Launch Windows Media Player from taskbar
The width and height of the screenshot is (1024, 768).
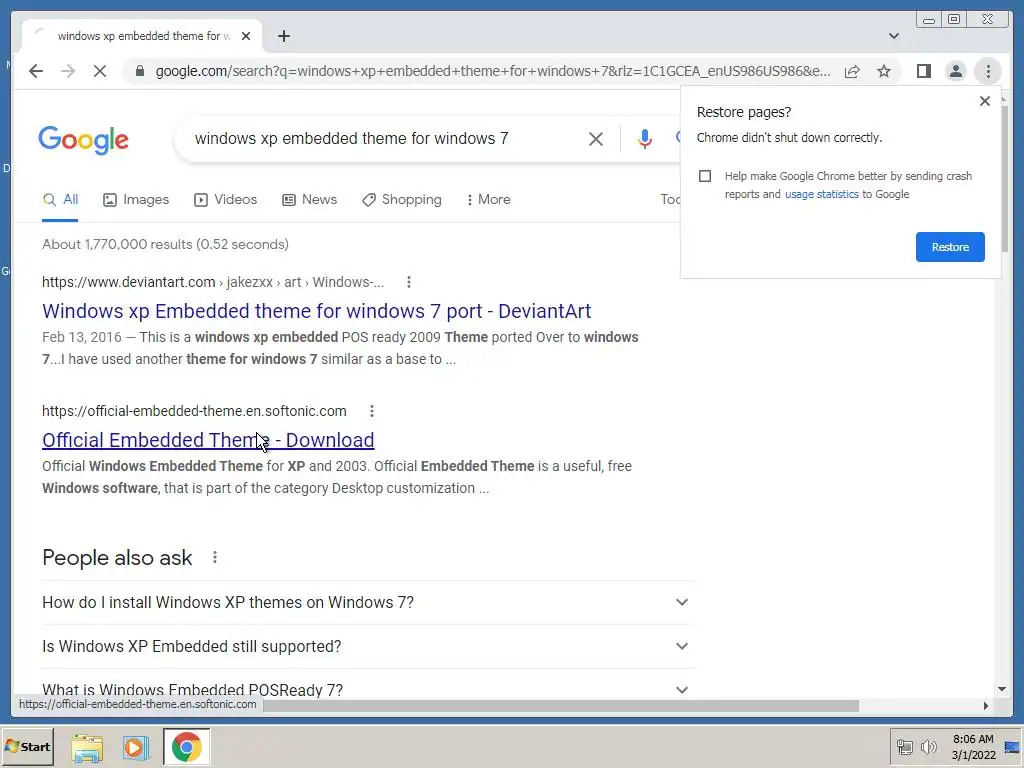[x=136, y=747]
